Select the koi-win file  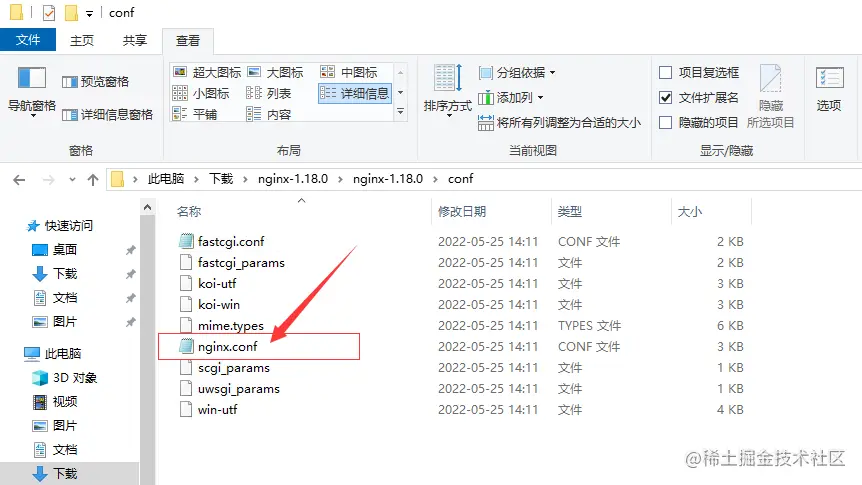click(x=219, y=305)
